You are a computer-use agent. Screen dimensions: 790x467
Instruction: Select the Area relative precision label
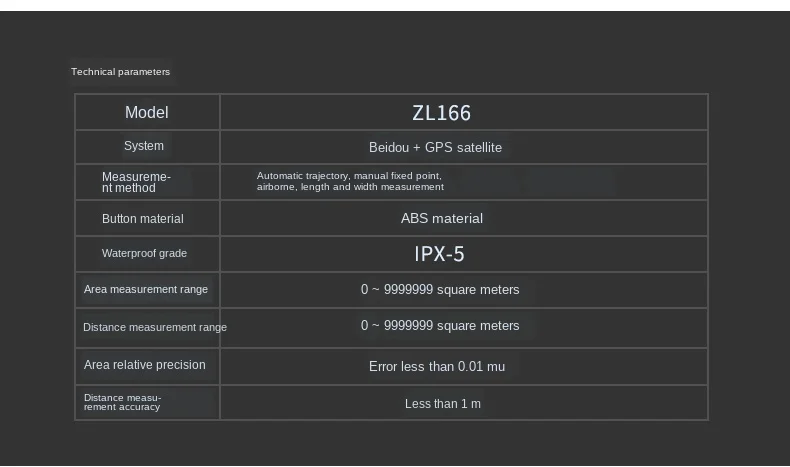pyautogui.click(x=145, y=365)
